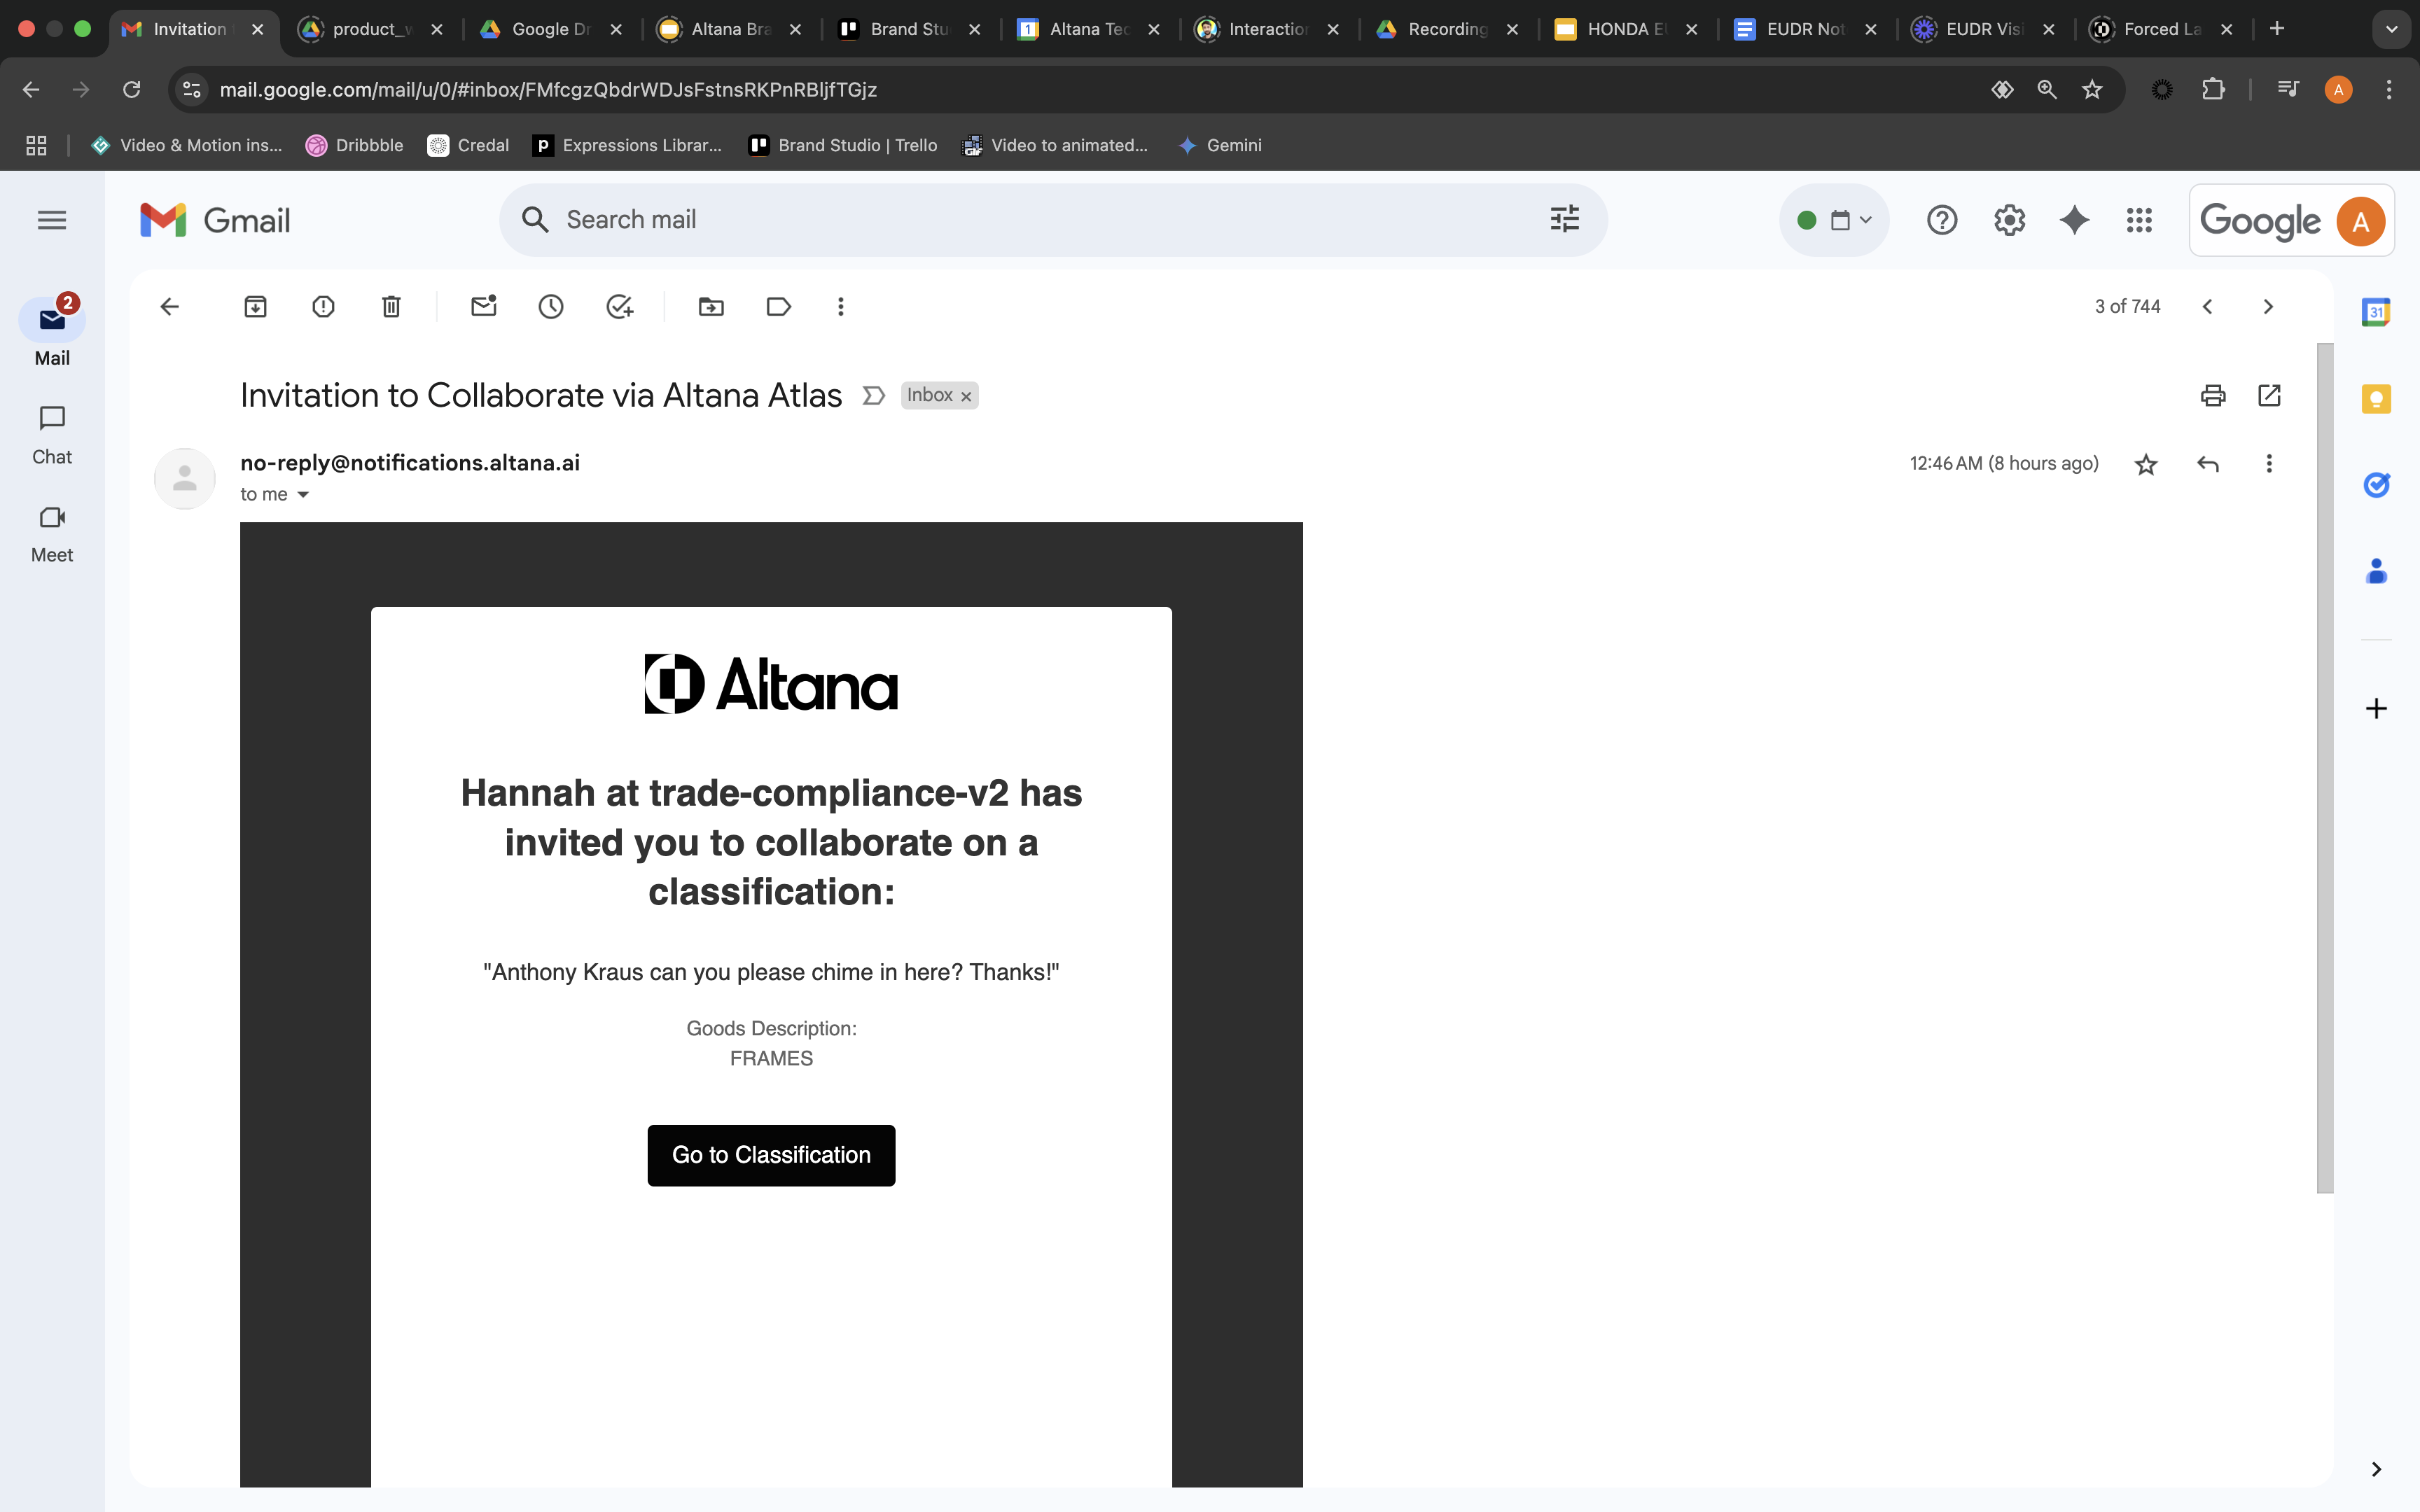Add email to Tasks
This screenshot has width=2420, height=1512.
pyautogui.click(x=620, y=307)
